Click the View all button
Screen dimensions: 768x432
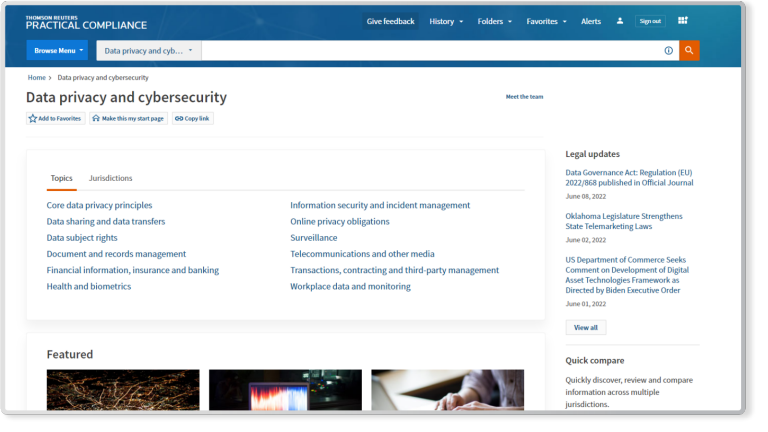(585, 327)
